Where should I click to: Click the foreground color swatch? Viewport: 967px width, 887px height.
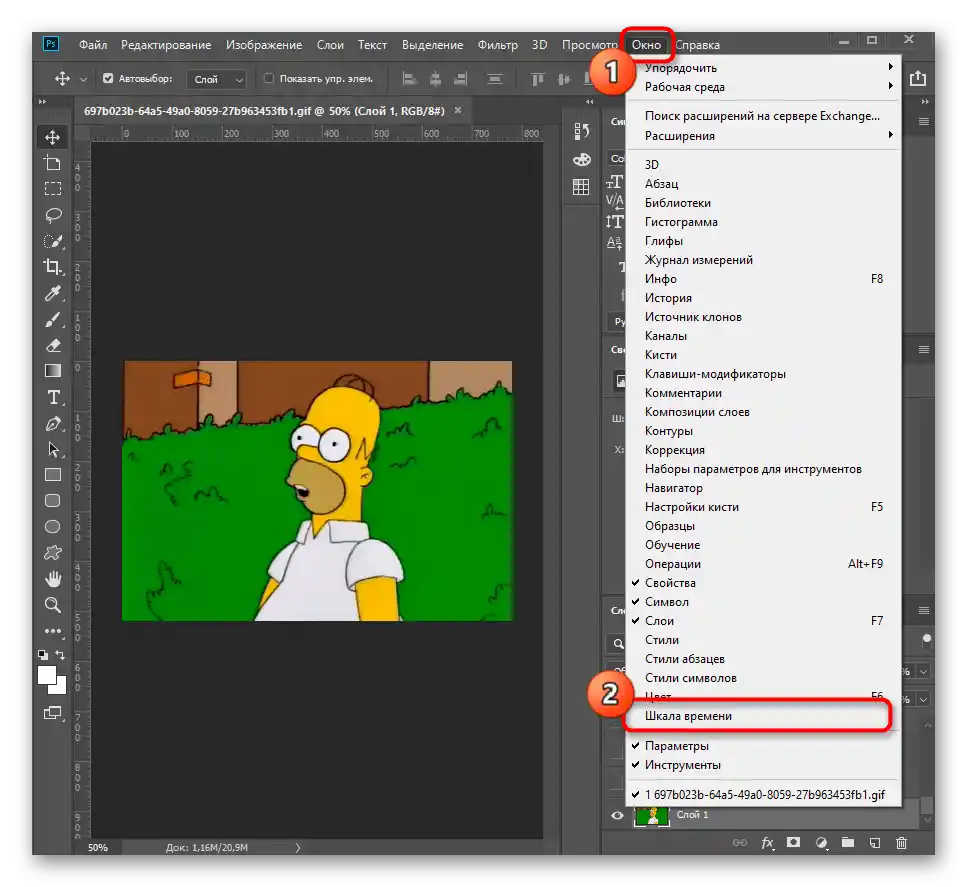point(47,676)
